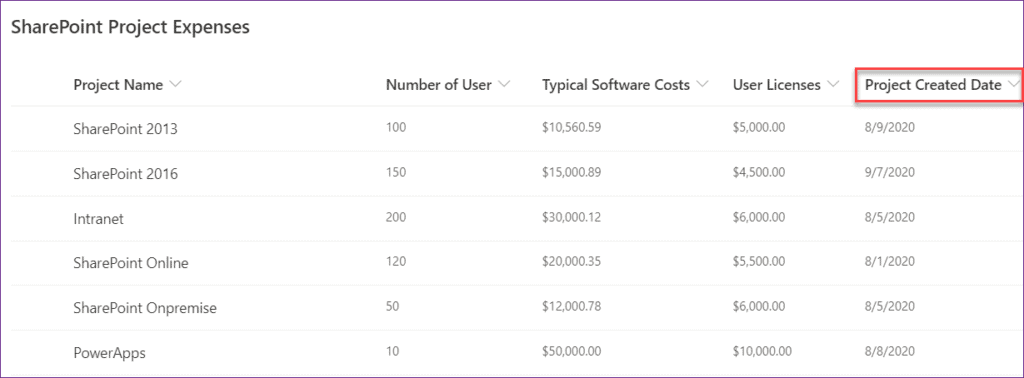Click the $20,000.35 software cost cell
The width and height of the screenshot is (1024, 378).
coord(571,262)
